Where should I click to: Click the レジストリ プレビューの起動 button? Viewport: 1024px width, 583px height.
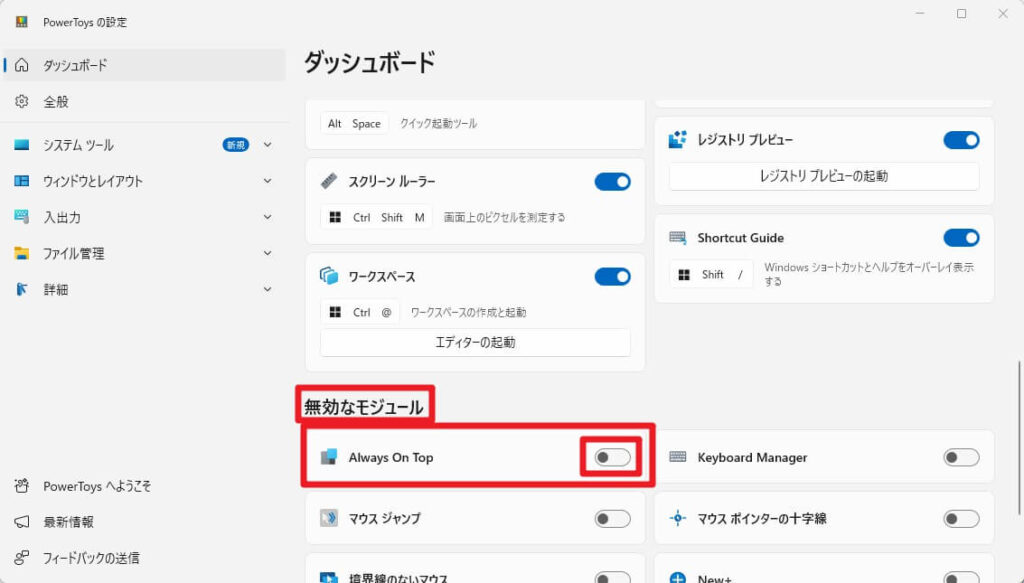(824, 176)
